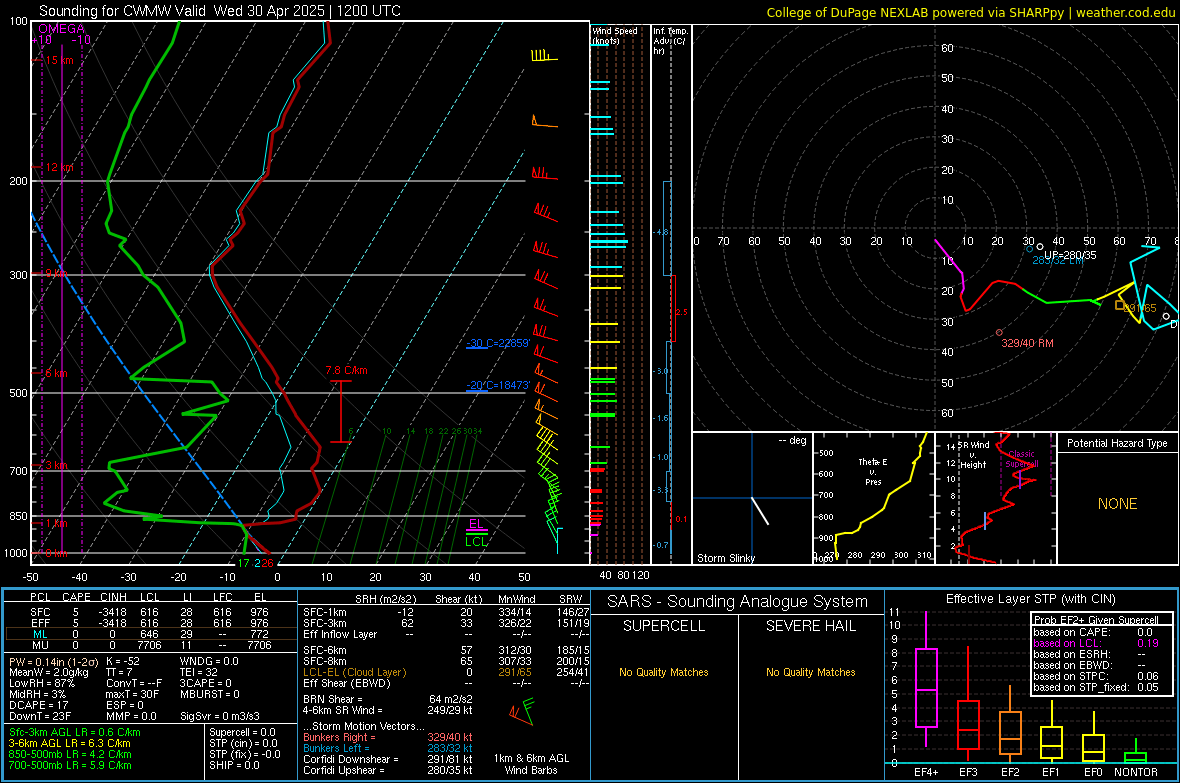Click the SUPERCELL analogue column header

(664, 626)
